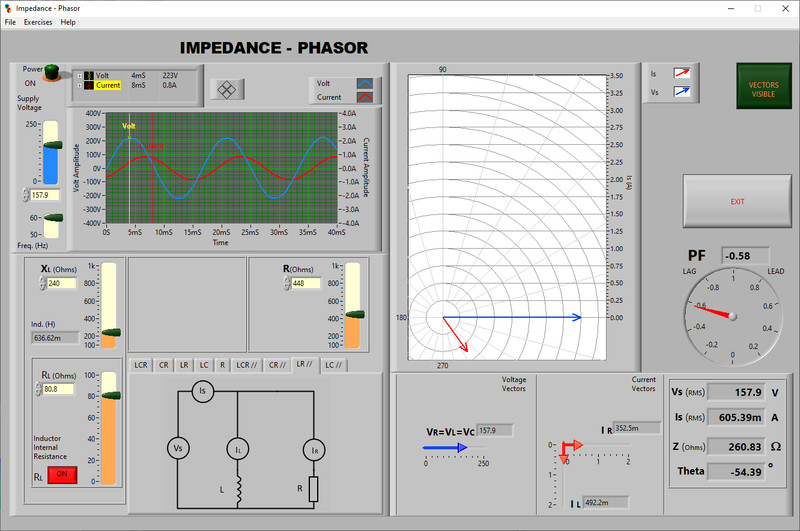Toggle the green Power ON switch

[52, 72]
